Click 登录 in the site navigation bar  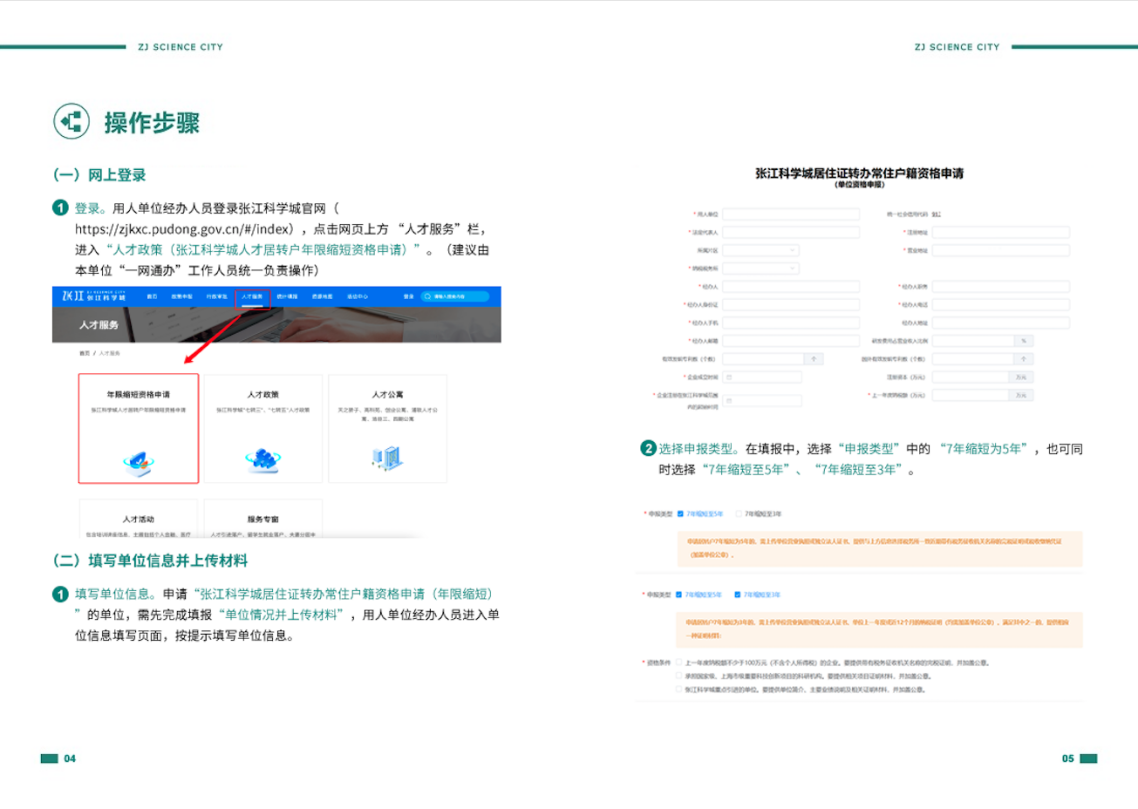(x=409, y=296)
